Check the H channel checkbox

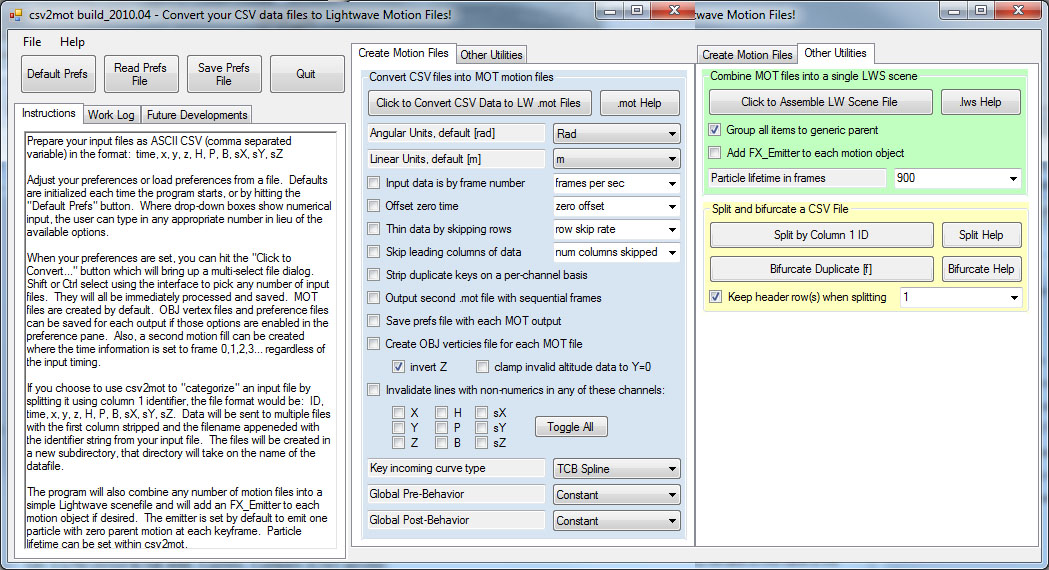tap(442, 413)
